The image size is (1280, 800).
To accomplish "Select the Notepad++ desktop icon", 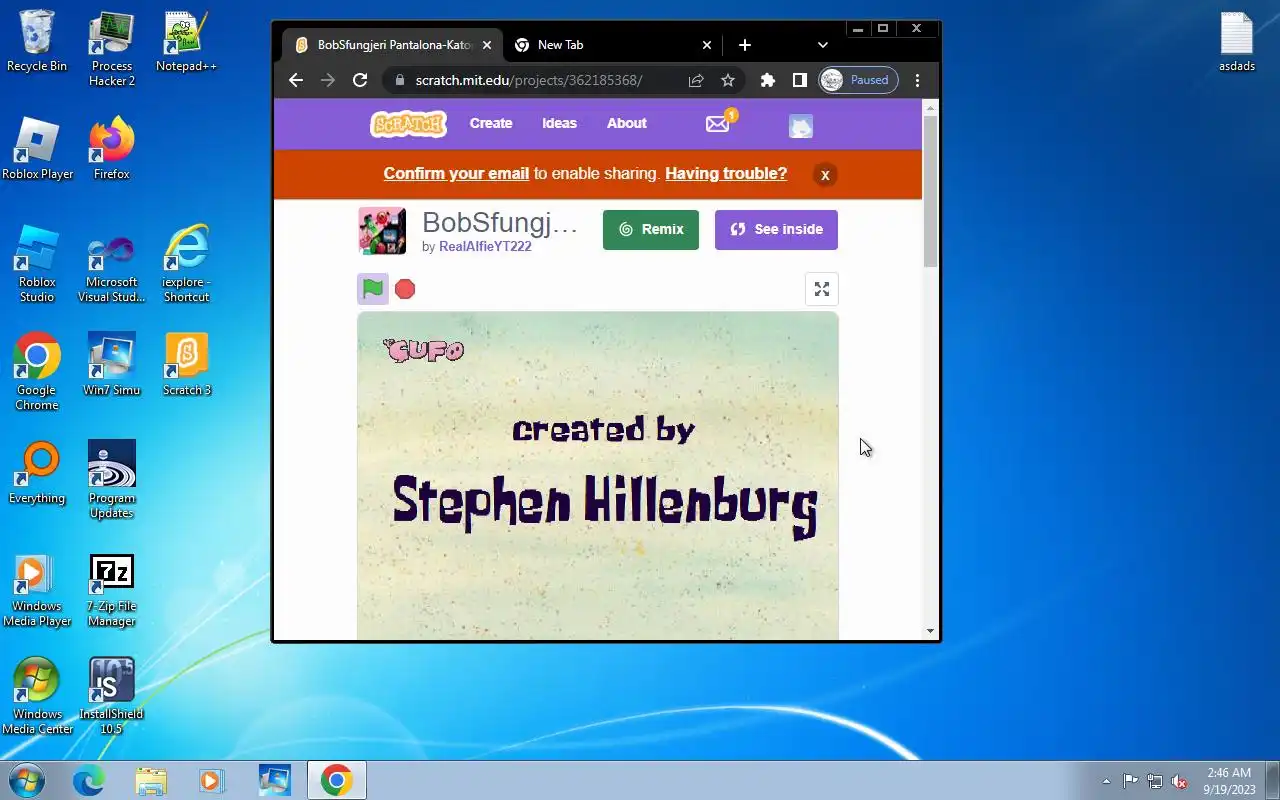I will point(186,41).
